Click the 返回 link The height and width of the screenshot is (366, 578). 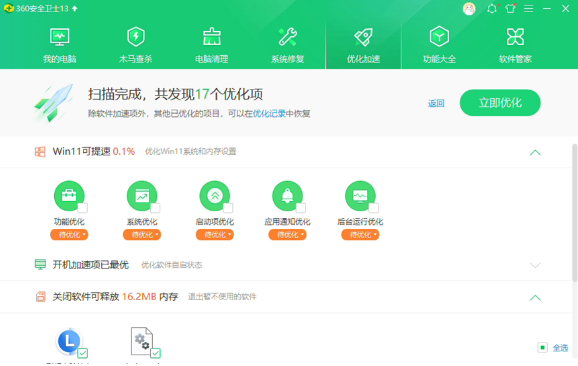coord(436,103)
